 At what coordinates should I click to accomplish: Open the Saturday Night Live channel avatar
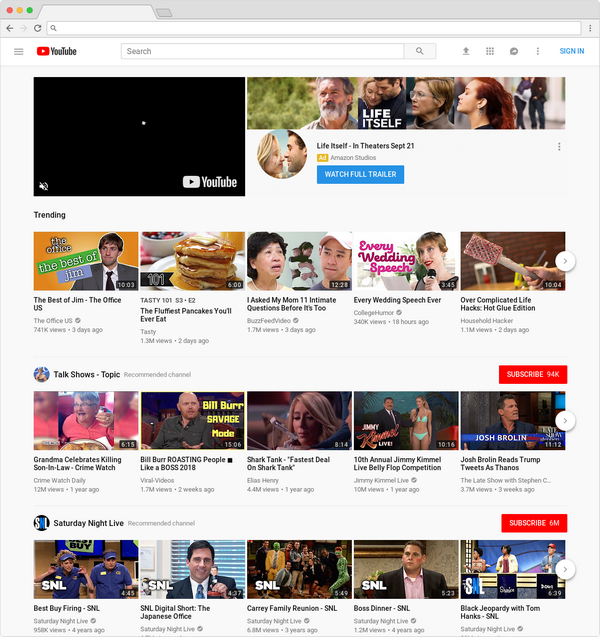click(x=41, y=523)
